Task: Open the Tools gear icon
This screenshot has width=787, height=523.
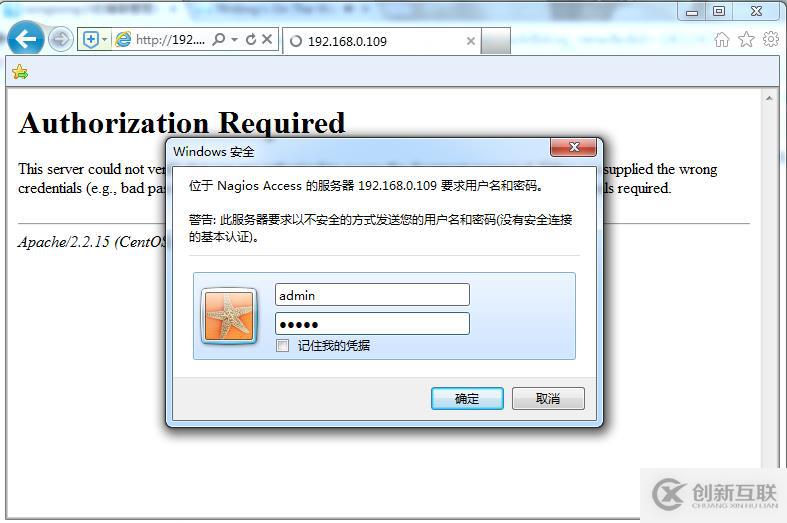Action: click(771, 39)
